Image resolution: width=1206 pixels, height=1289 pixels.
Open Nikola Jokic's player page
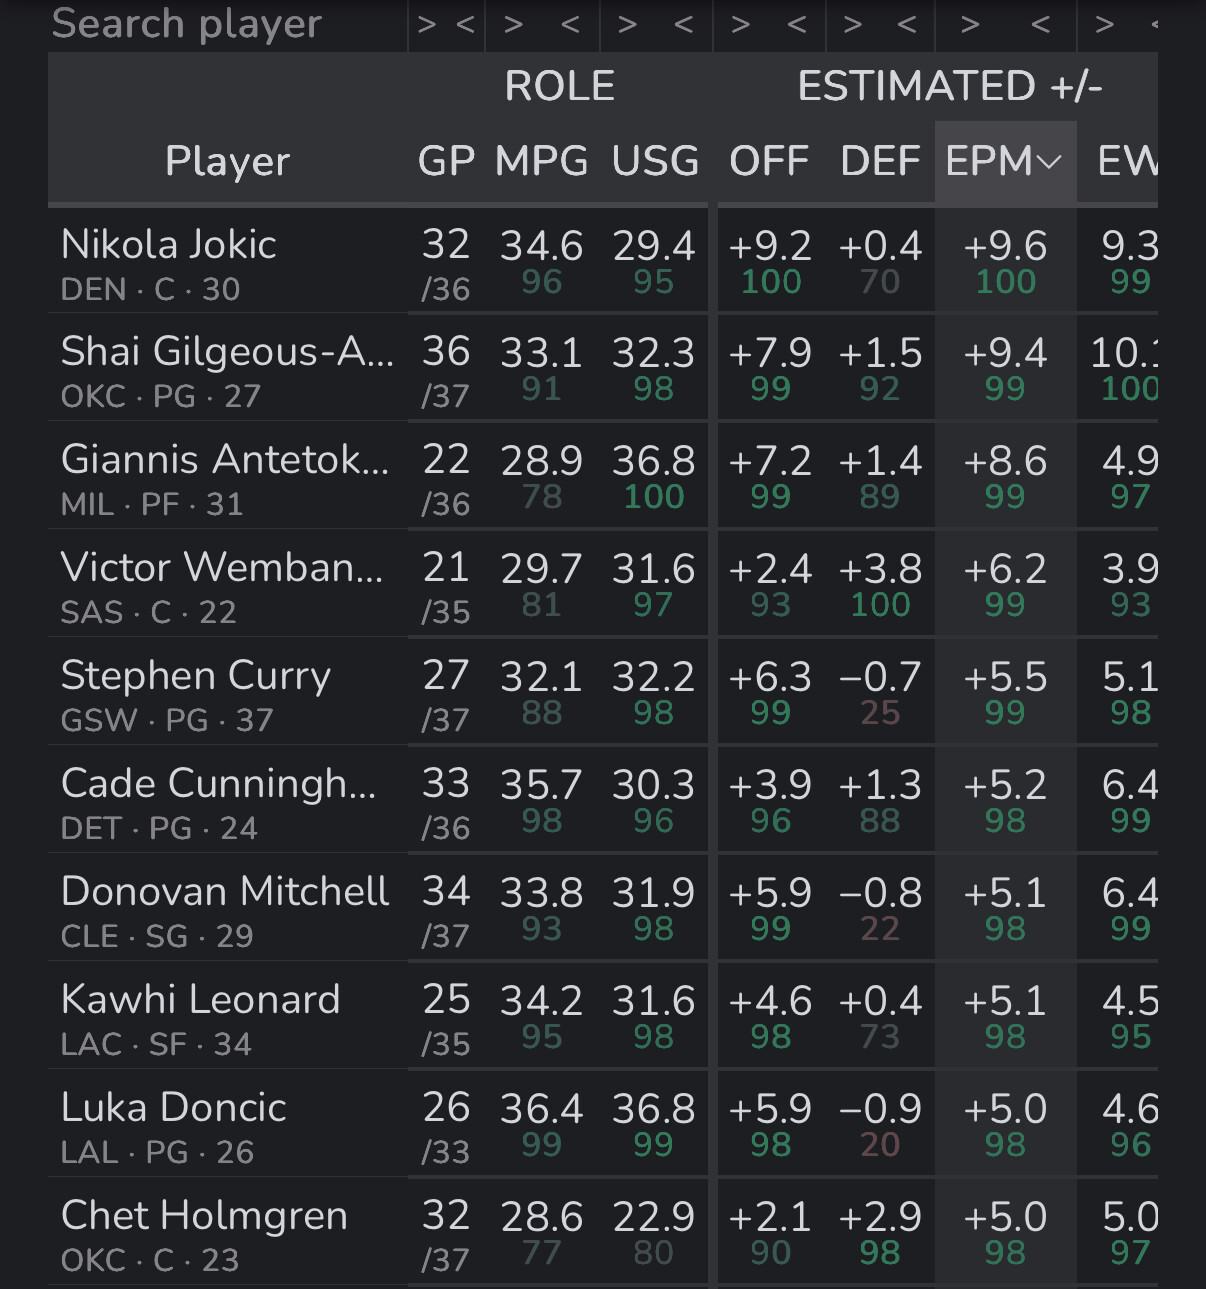(168, 245)
